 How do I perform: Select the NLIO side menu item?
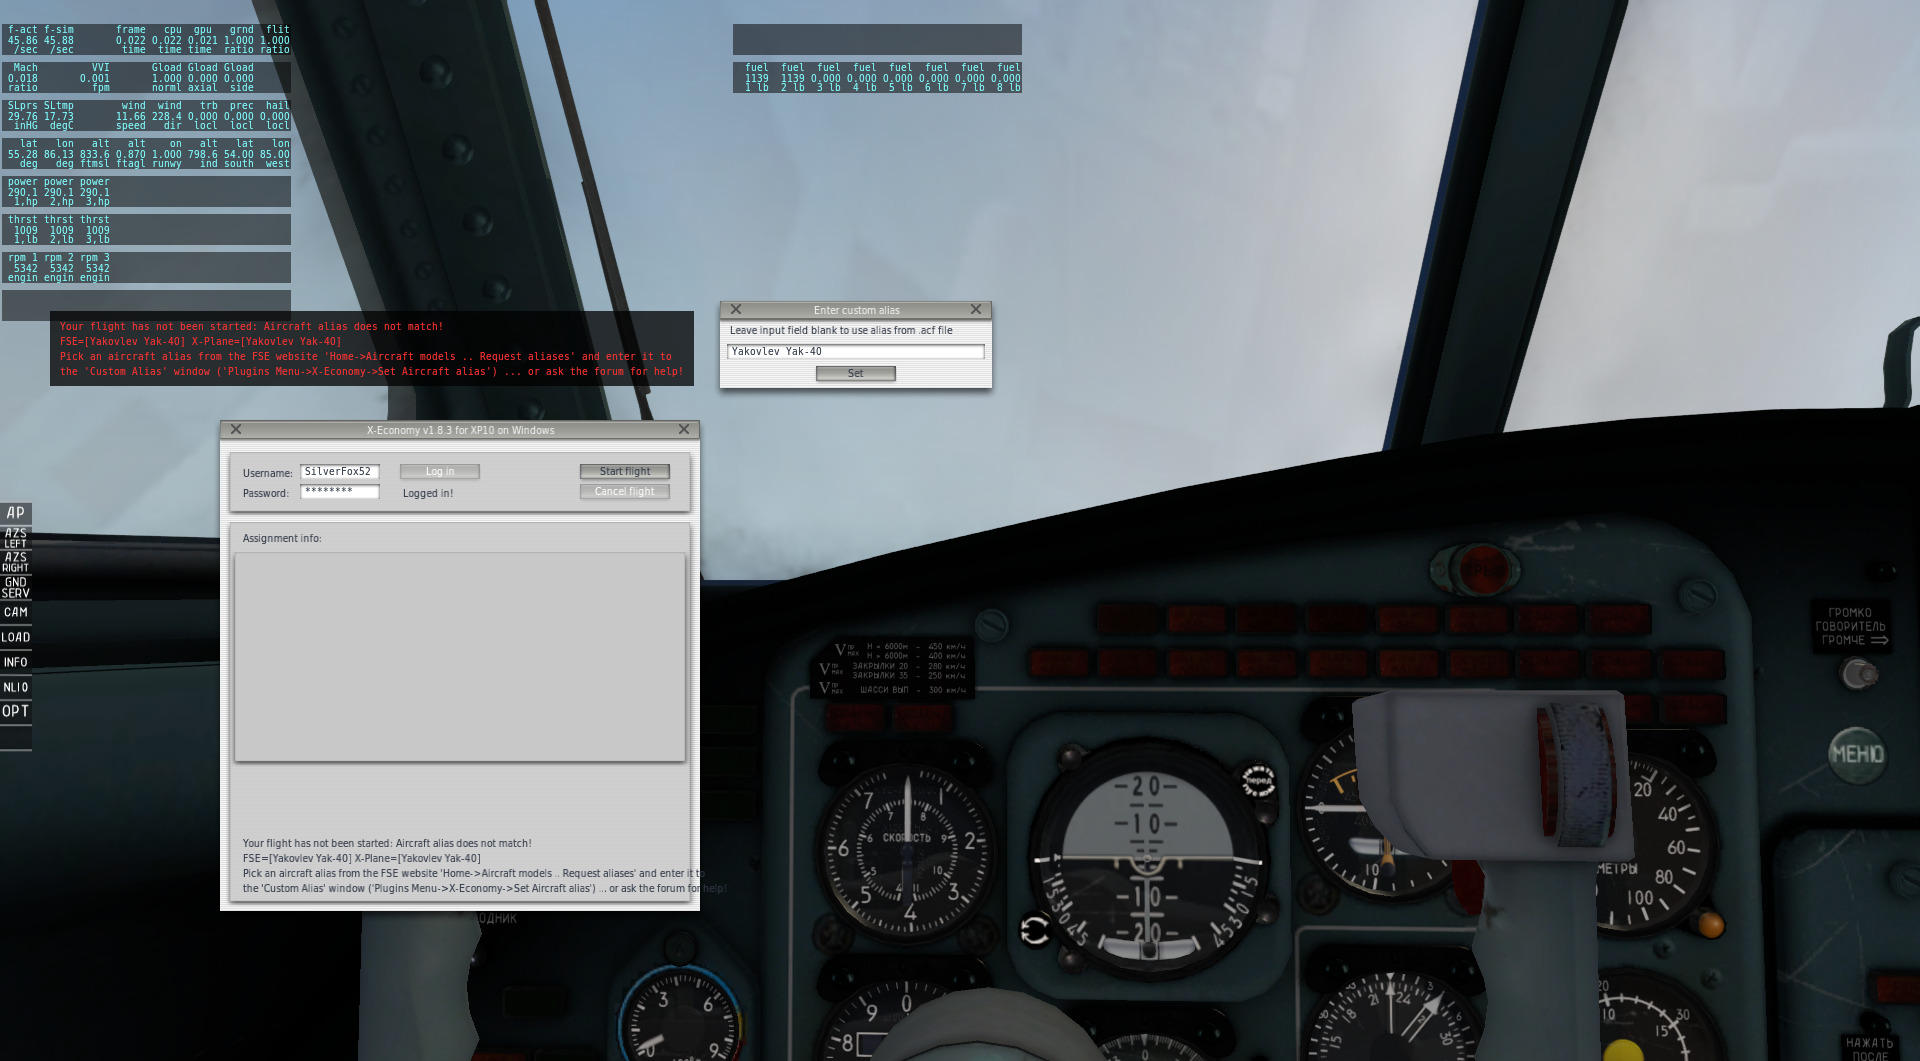15,687
